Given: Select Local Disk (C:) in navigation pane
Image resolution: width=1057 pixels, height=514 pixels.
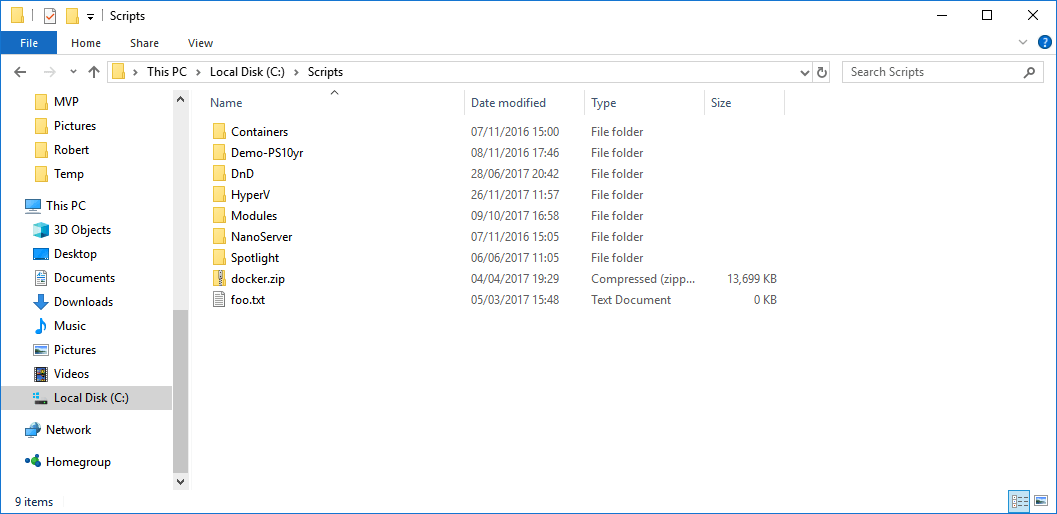Looking at the screenshot, I should pos(86,398).
